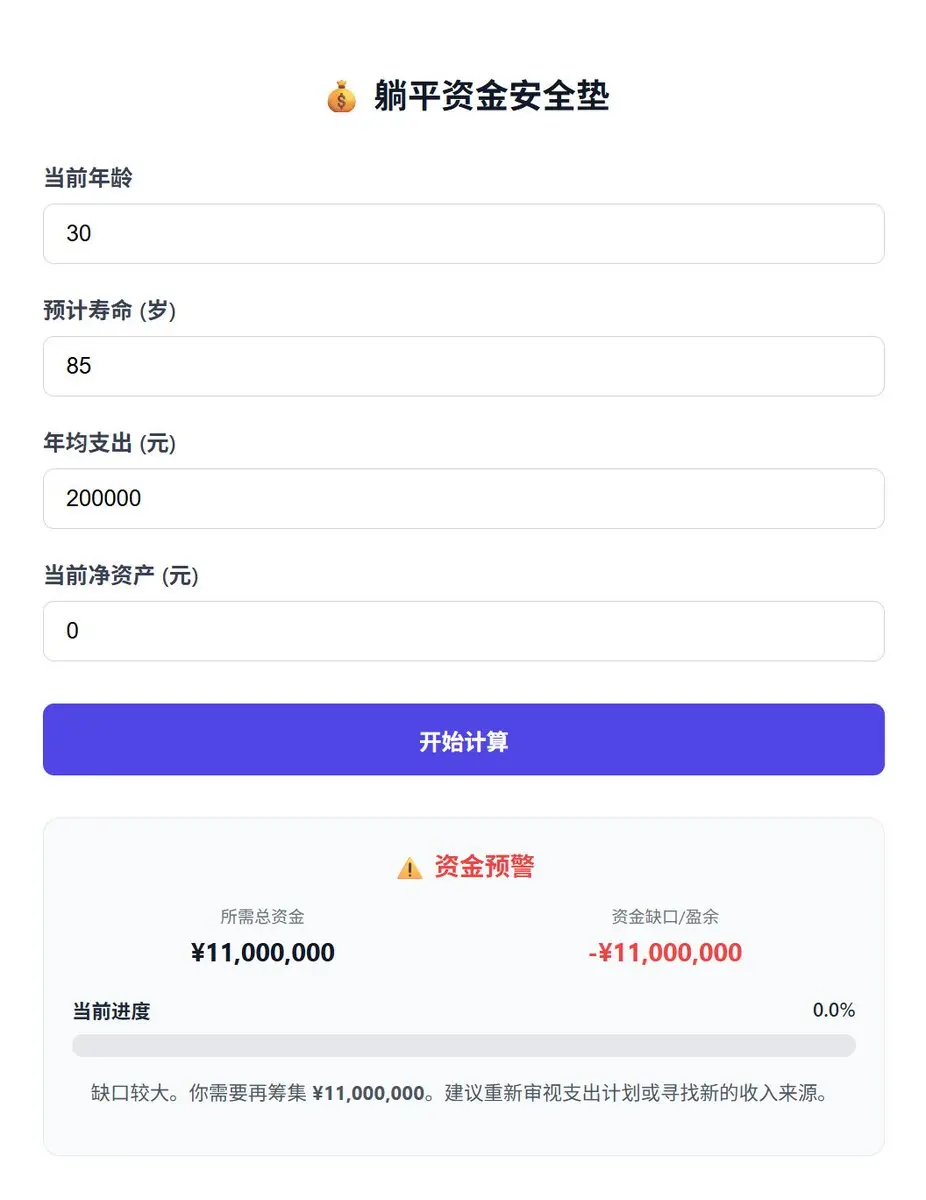The image size is (926, 1200).
Task: Click the 资金缺口/盈余 caption
Action: click(665, 916)
